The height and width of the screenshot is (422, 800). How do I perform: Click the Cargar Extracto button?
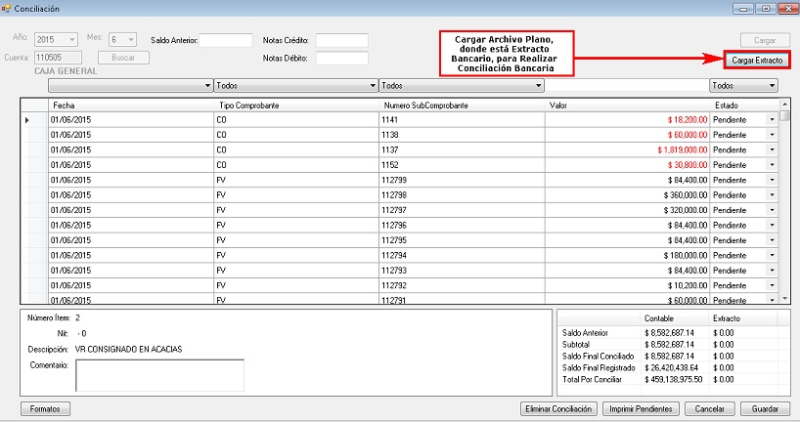757,60
